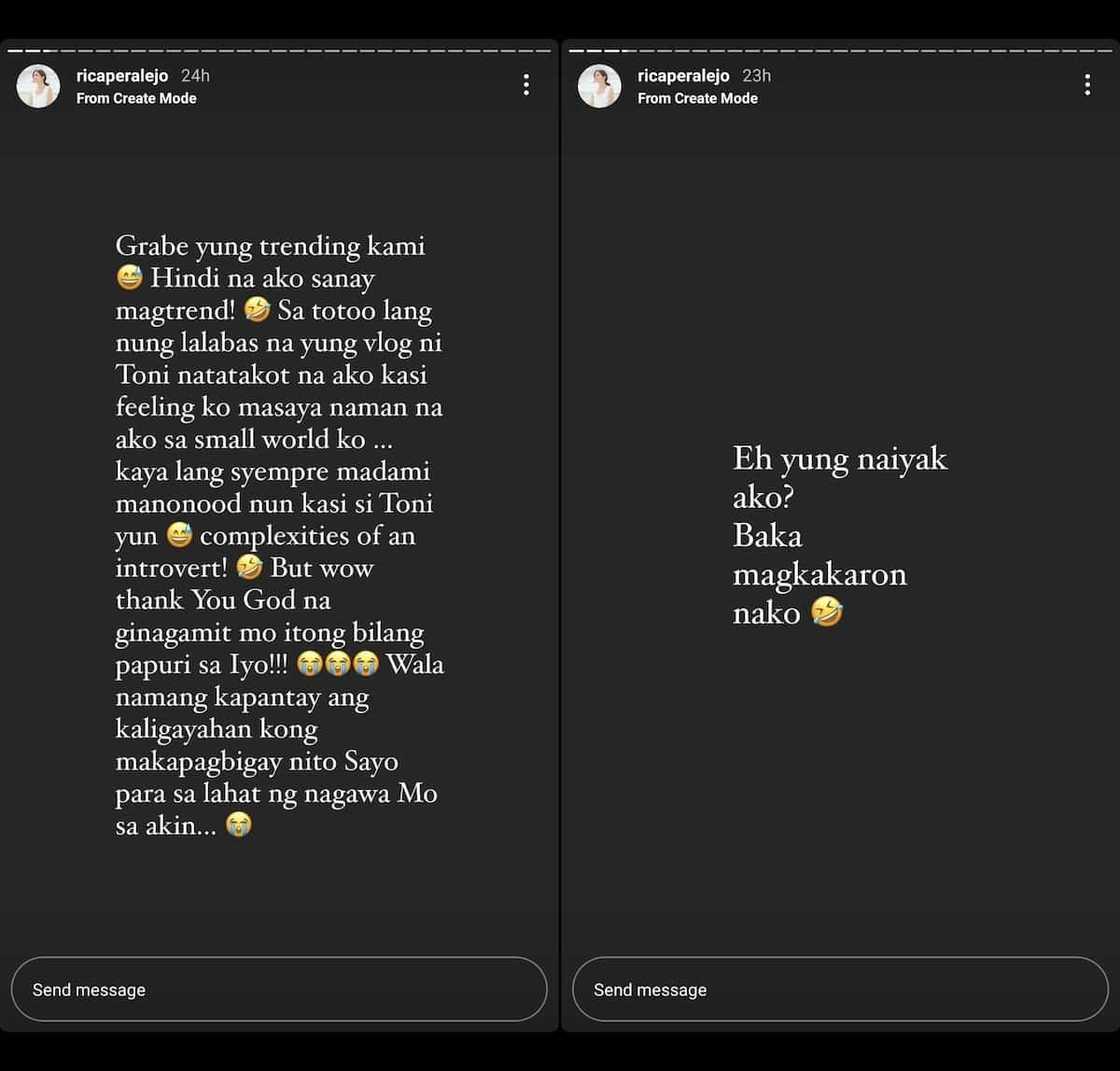1120x1071 pixels.
Task: Tap the progress bar on the 23h story
Action: tap(840, 51)
